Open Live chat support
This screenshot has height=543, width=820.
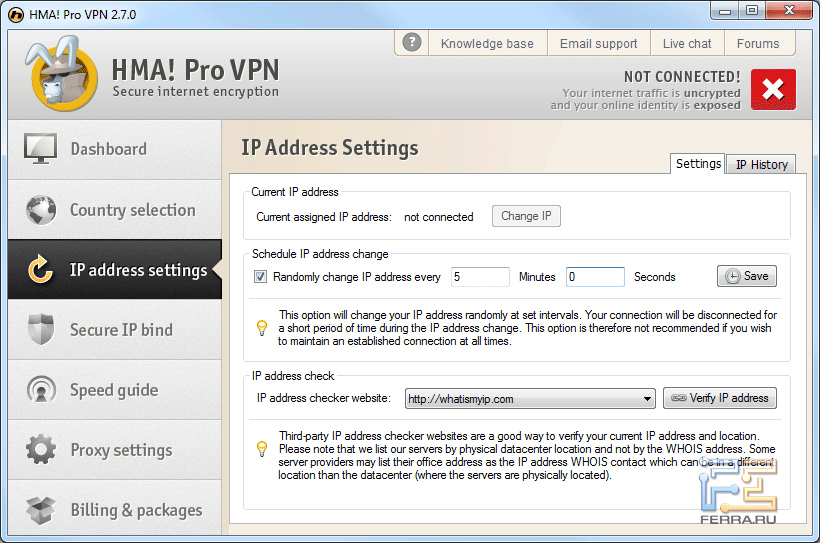(x=687, y=44)
